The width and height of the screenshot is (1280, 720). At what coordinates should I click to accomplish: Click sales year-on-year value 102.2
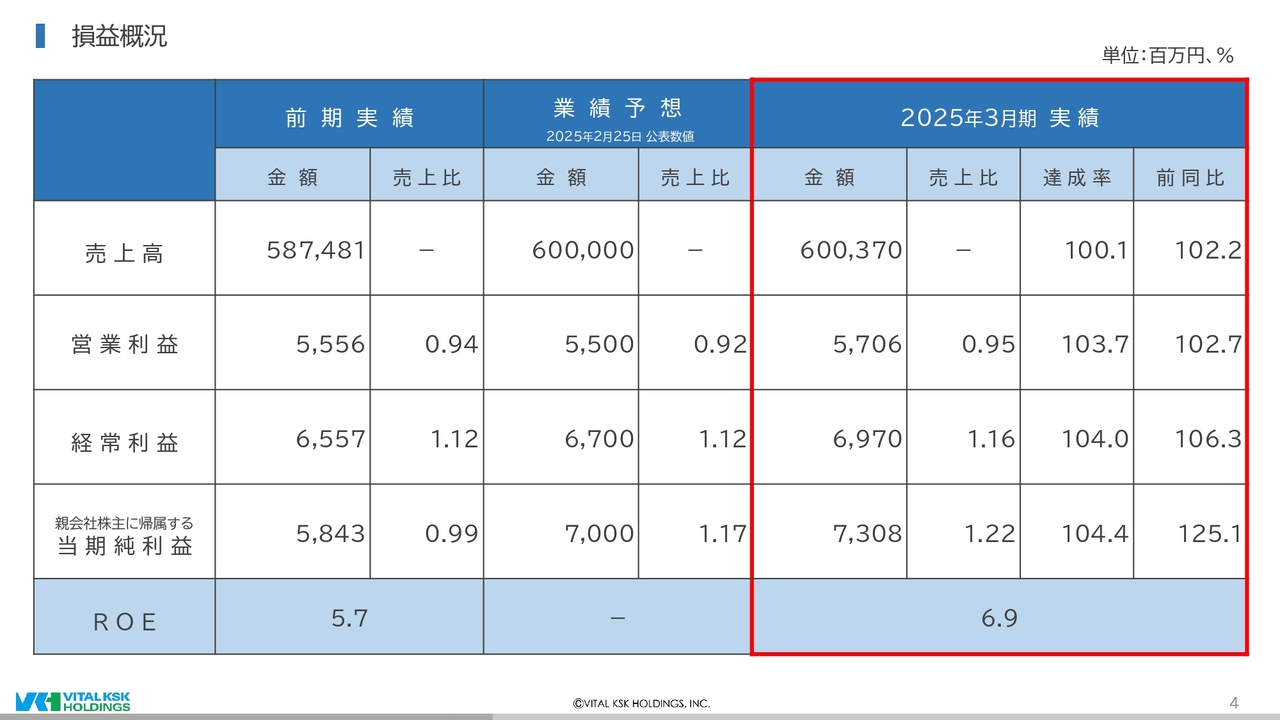[x=1209, y=250]
